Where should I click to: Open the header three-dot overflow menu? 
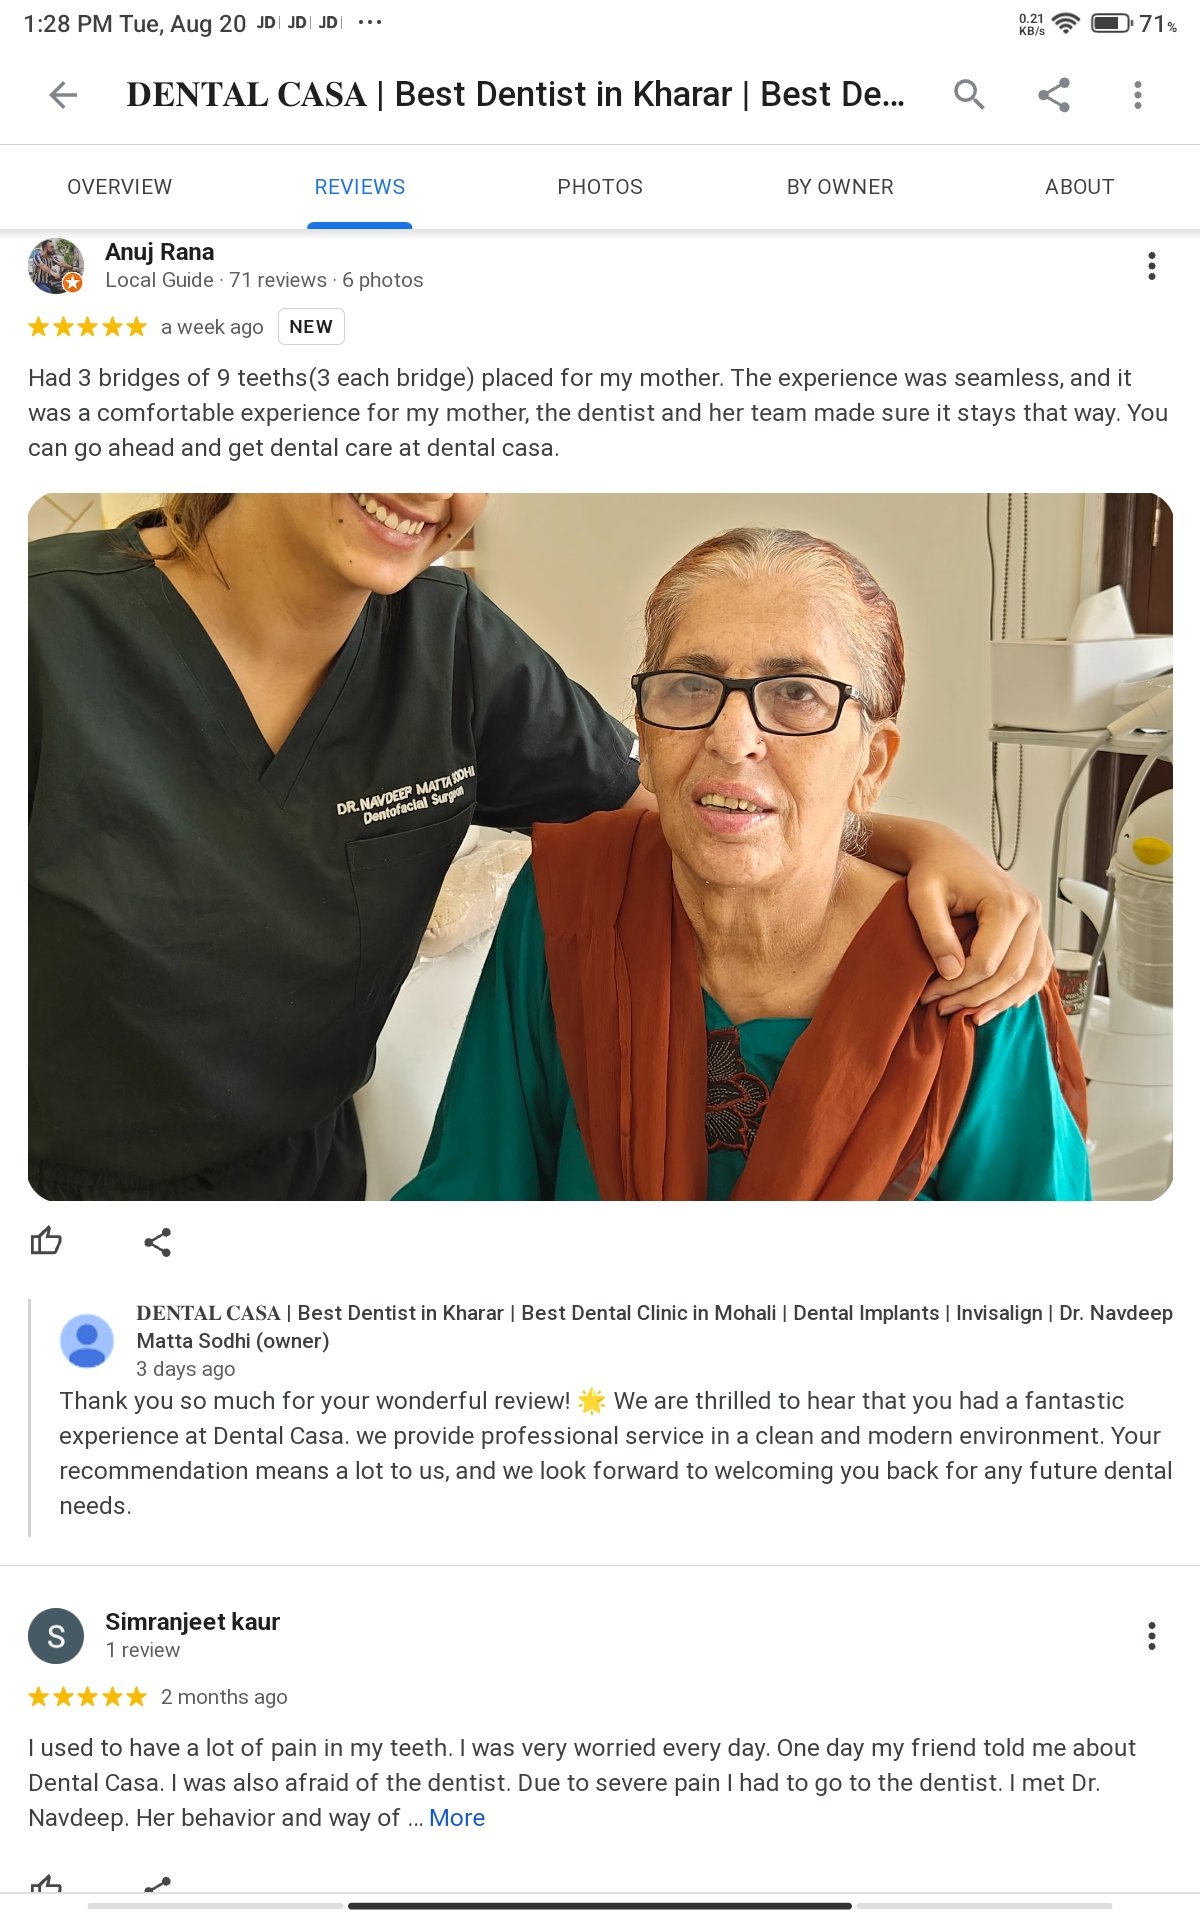tap(1137, 95)
